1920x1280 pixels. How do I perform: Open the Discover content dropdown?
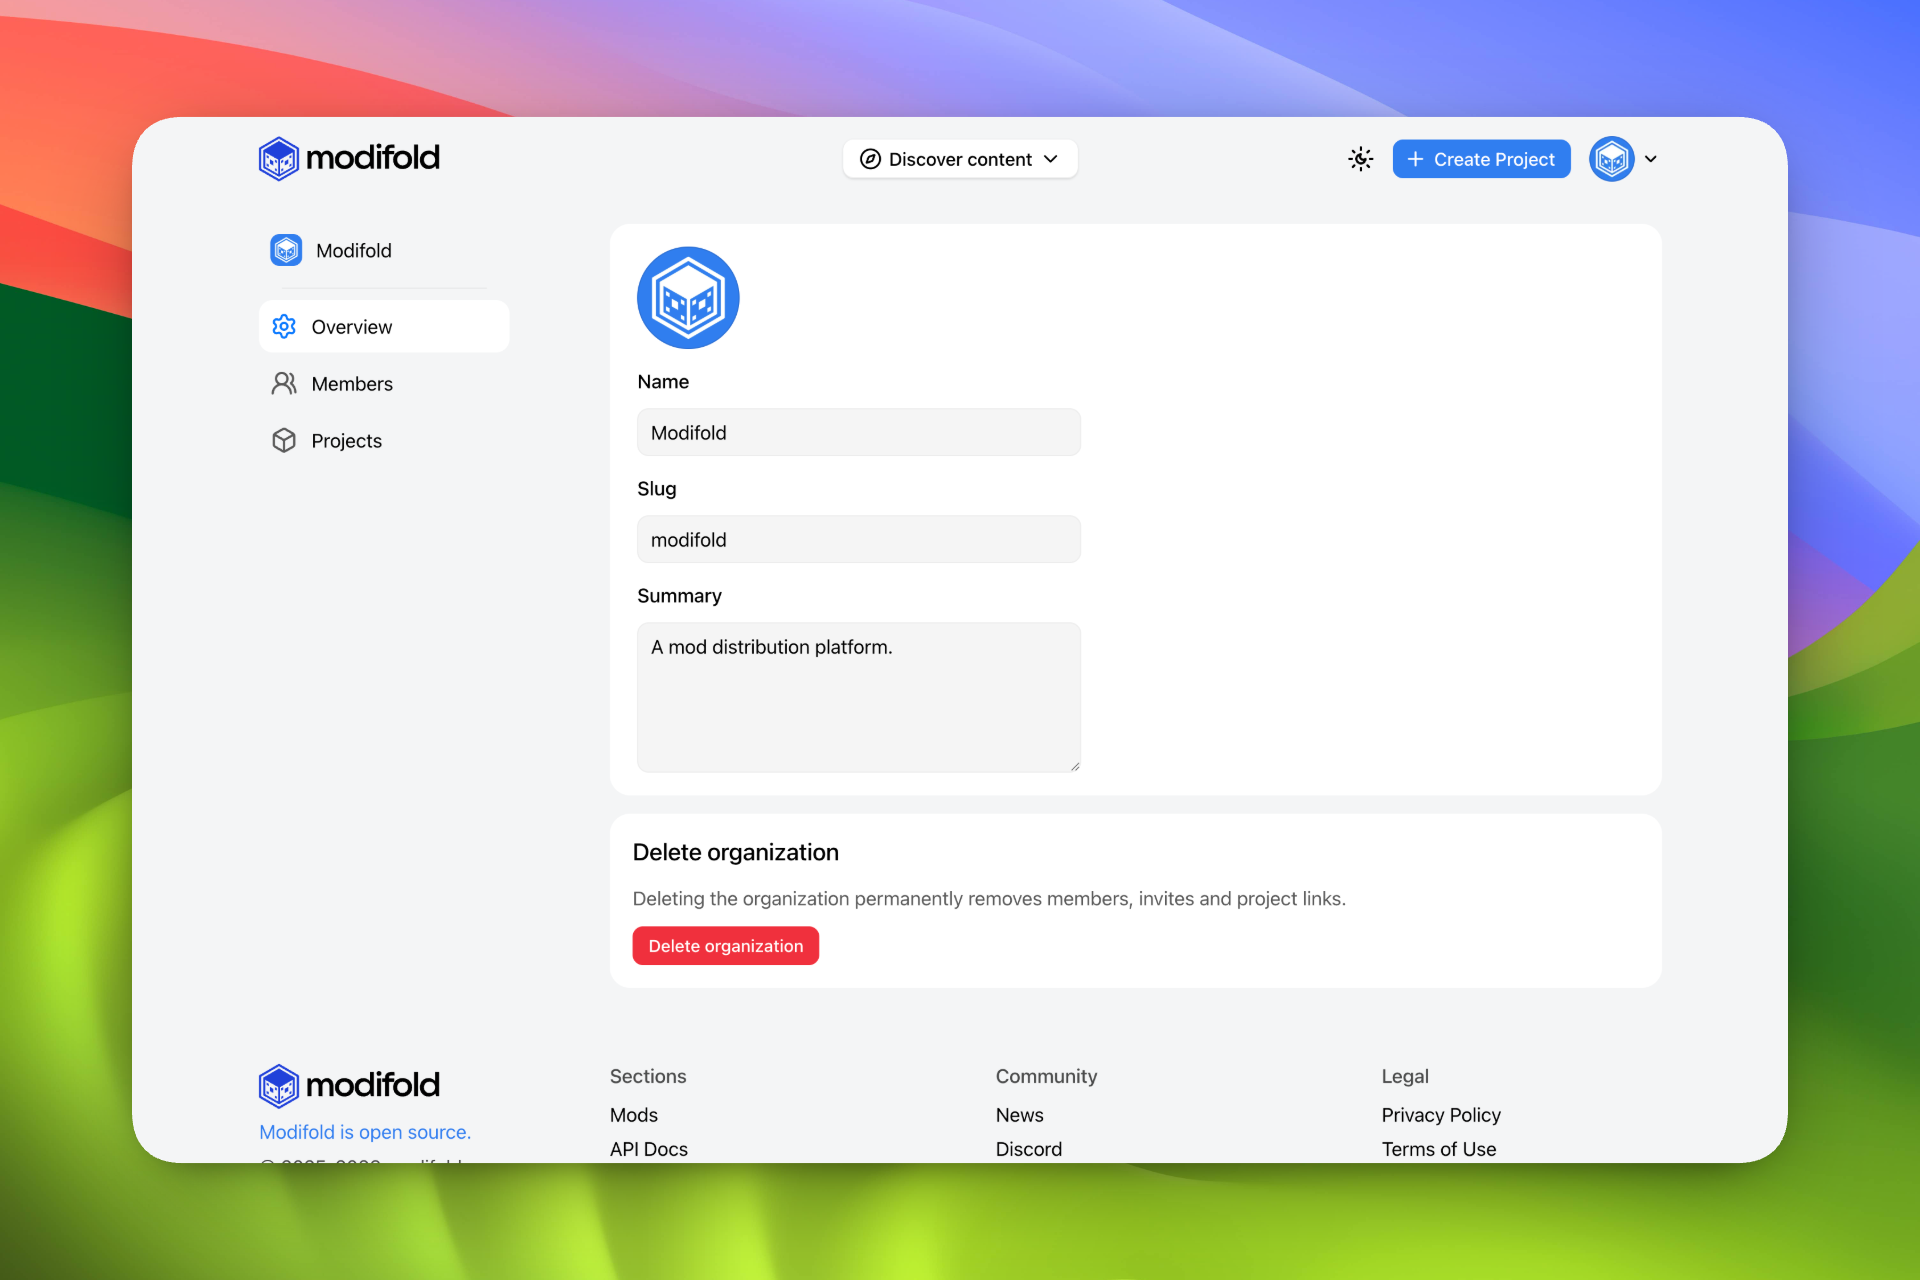tap(959, 159)
